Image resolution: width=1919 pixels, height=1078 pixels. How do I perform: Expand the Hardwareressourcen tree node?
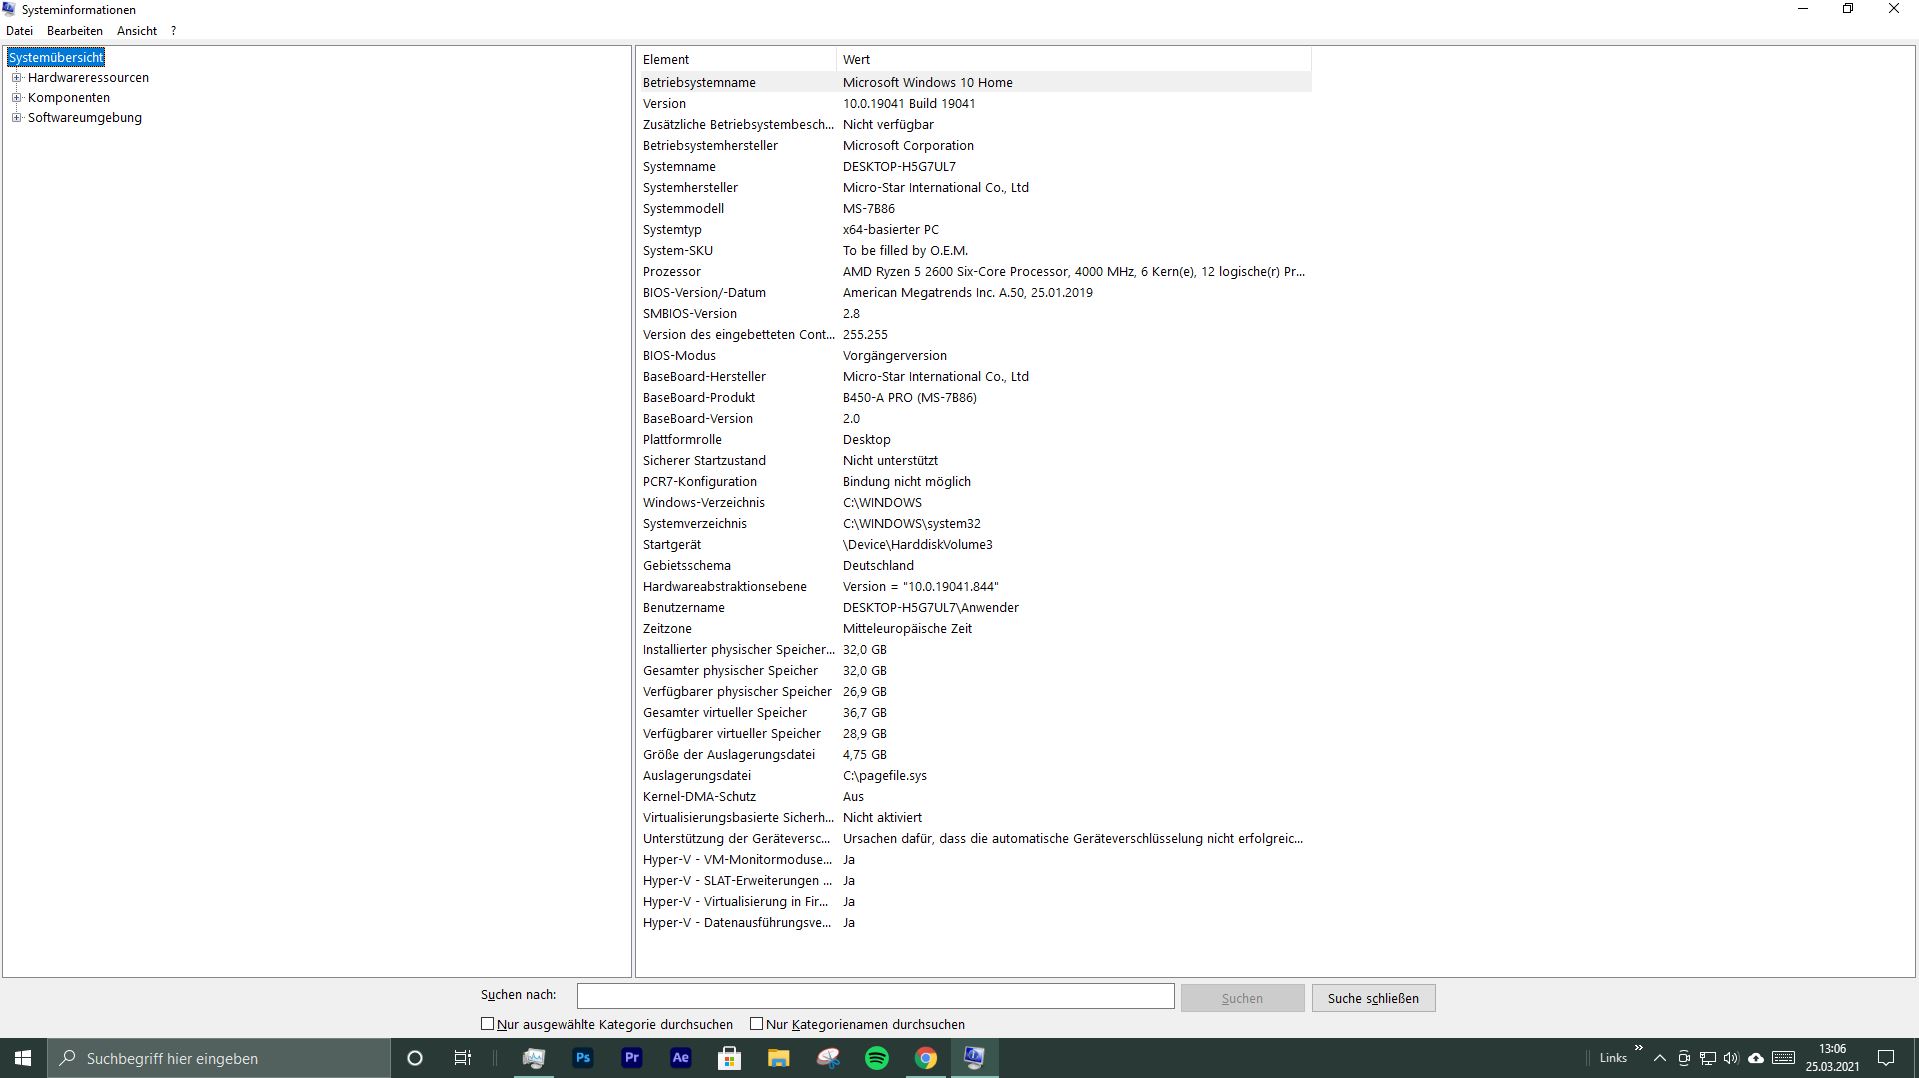[x=17, y=78]
